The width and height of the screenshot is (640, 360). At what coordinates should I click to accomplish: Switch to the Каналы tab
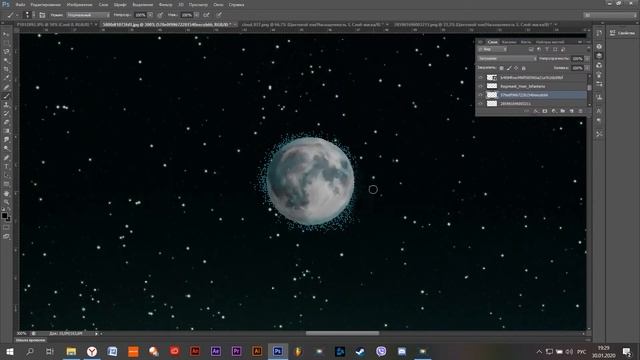509,42
